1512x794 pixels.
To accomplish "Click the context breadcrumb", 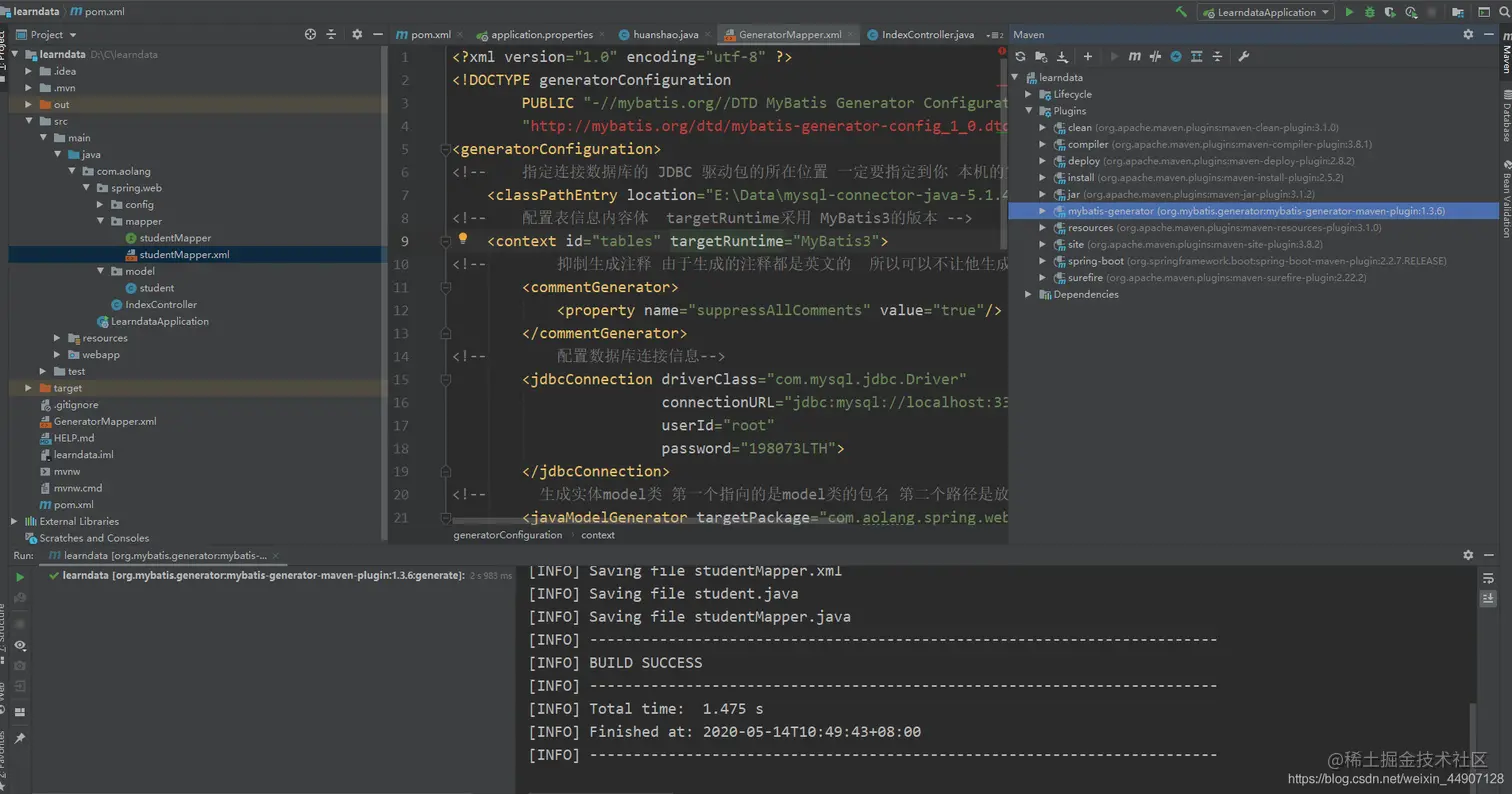I will coord(598,535).
